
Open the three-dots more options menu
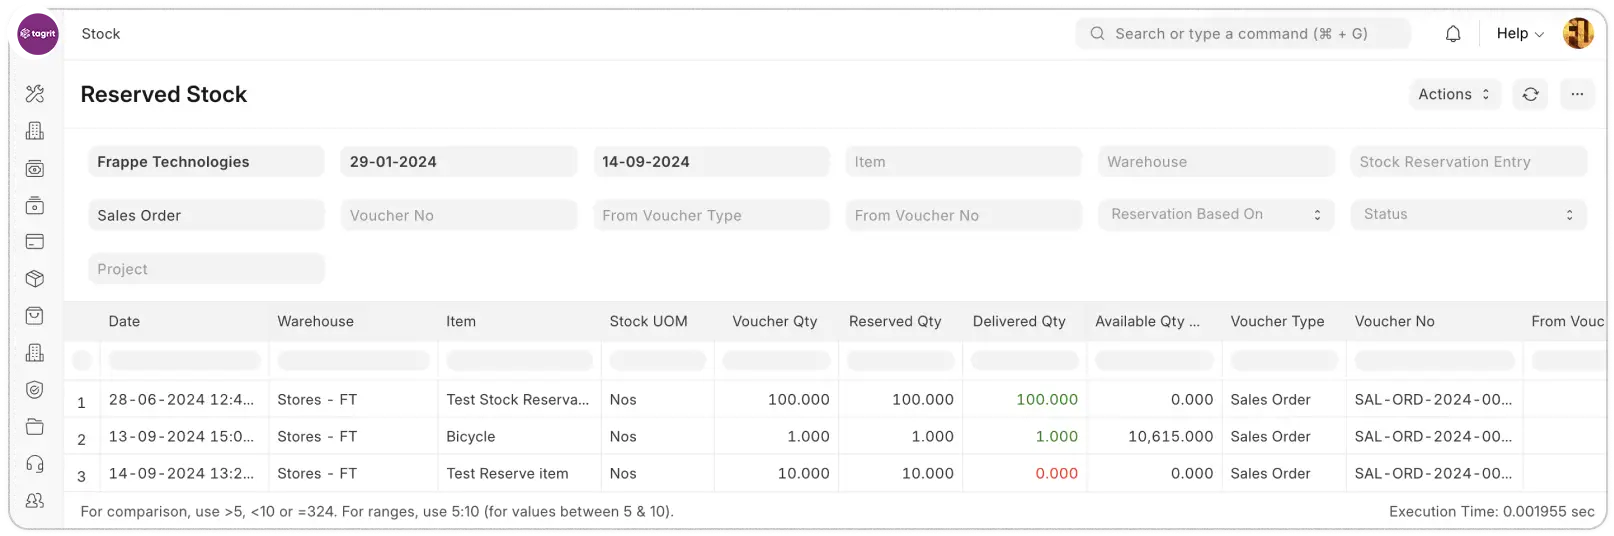1577,94
